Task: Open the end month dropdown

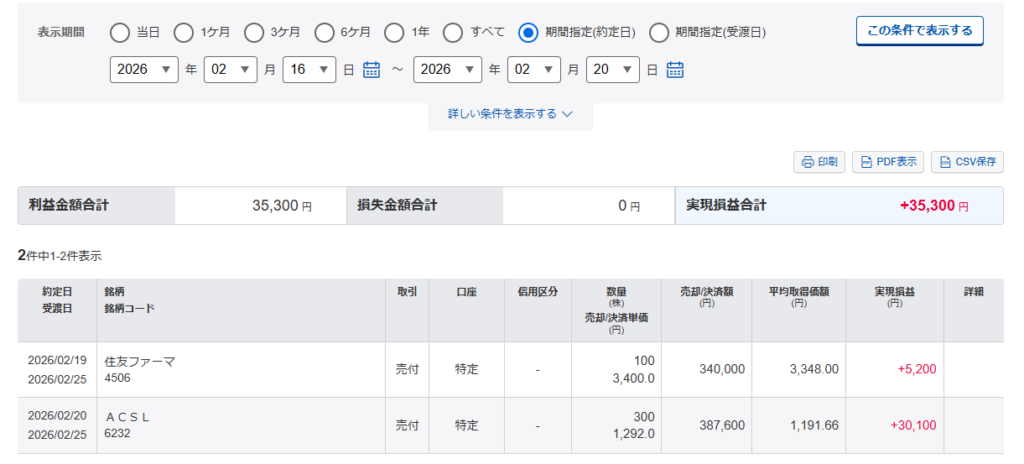Action: [x=534, y=70]
